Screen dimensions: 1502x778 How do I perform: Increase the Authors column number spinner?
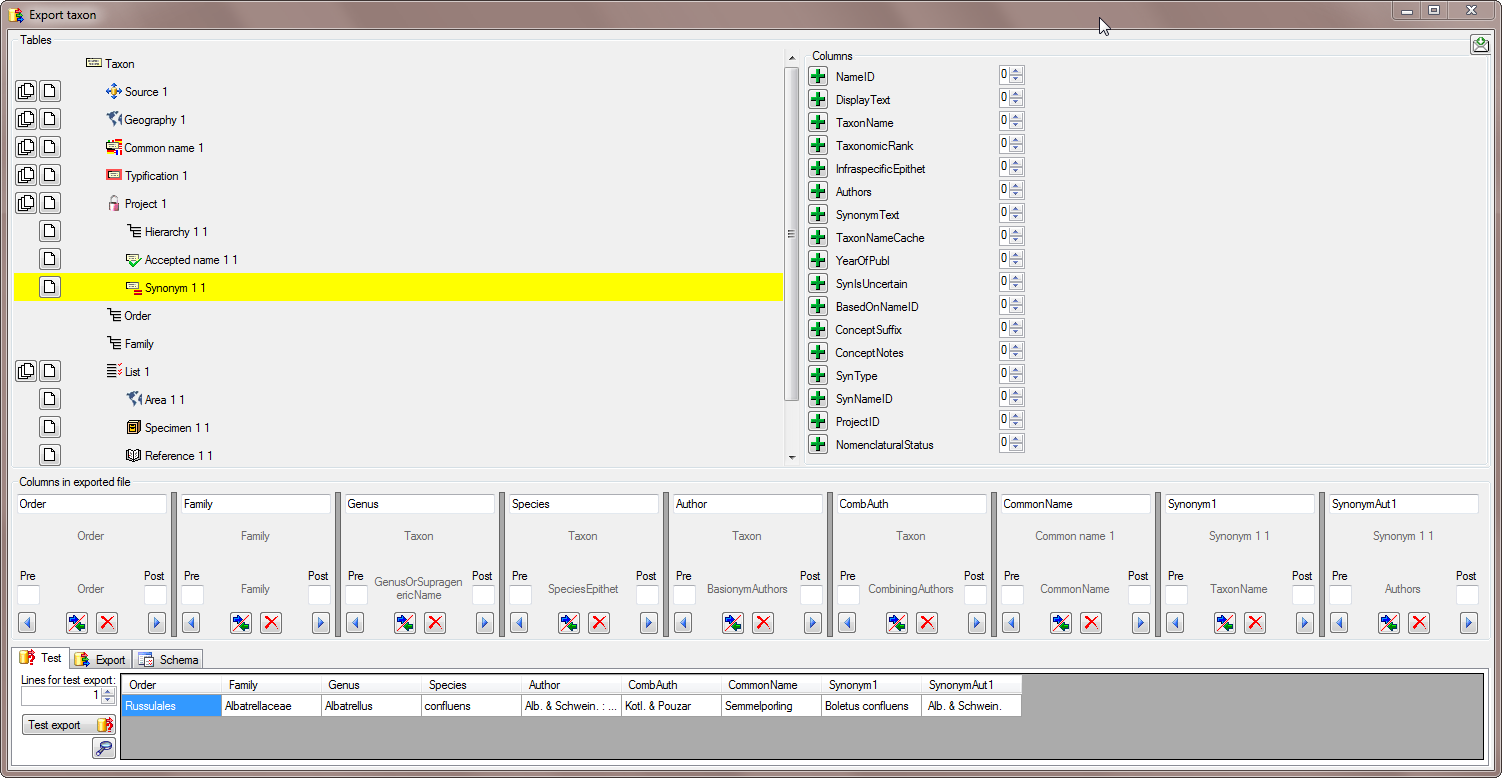click(x=1017, y=187)
